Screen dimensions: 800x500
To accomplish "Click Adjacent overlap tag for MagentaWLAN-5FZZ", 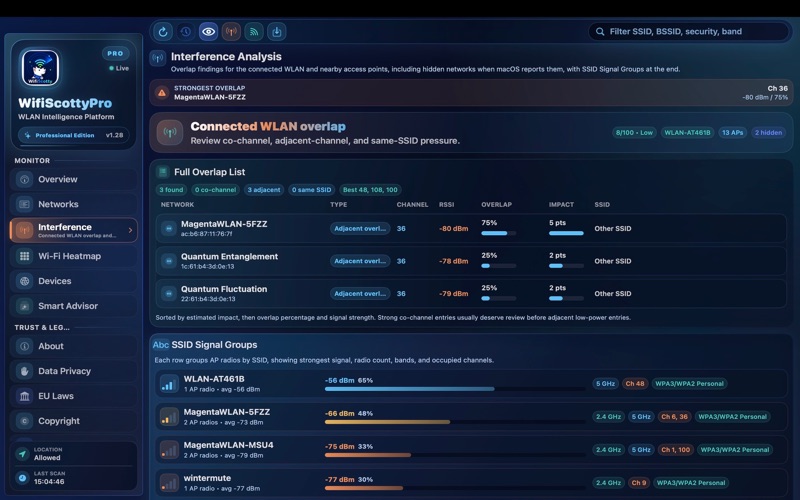I will tap(360, 229).
